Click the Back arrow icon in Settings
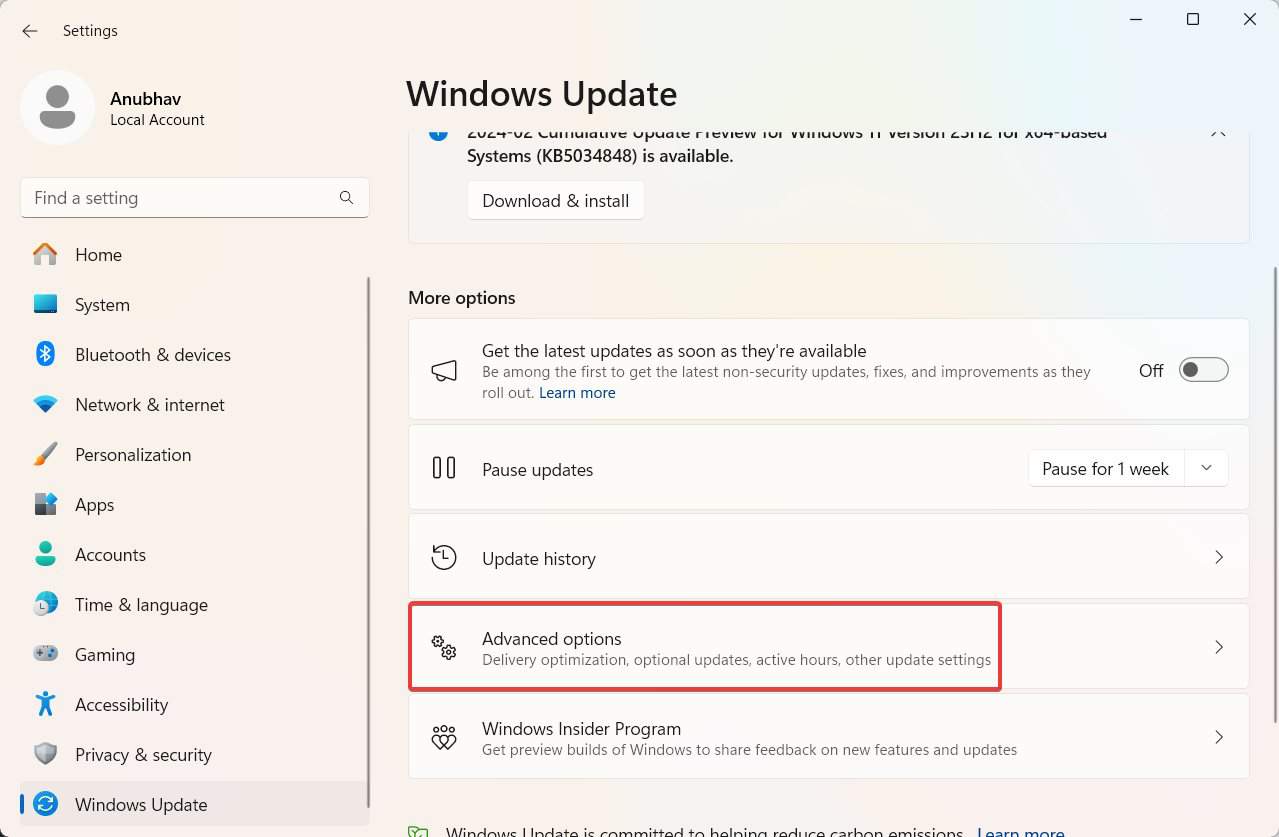This screenshot has width=1279, height=837. point(30,31)
